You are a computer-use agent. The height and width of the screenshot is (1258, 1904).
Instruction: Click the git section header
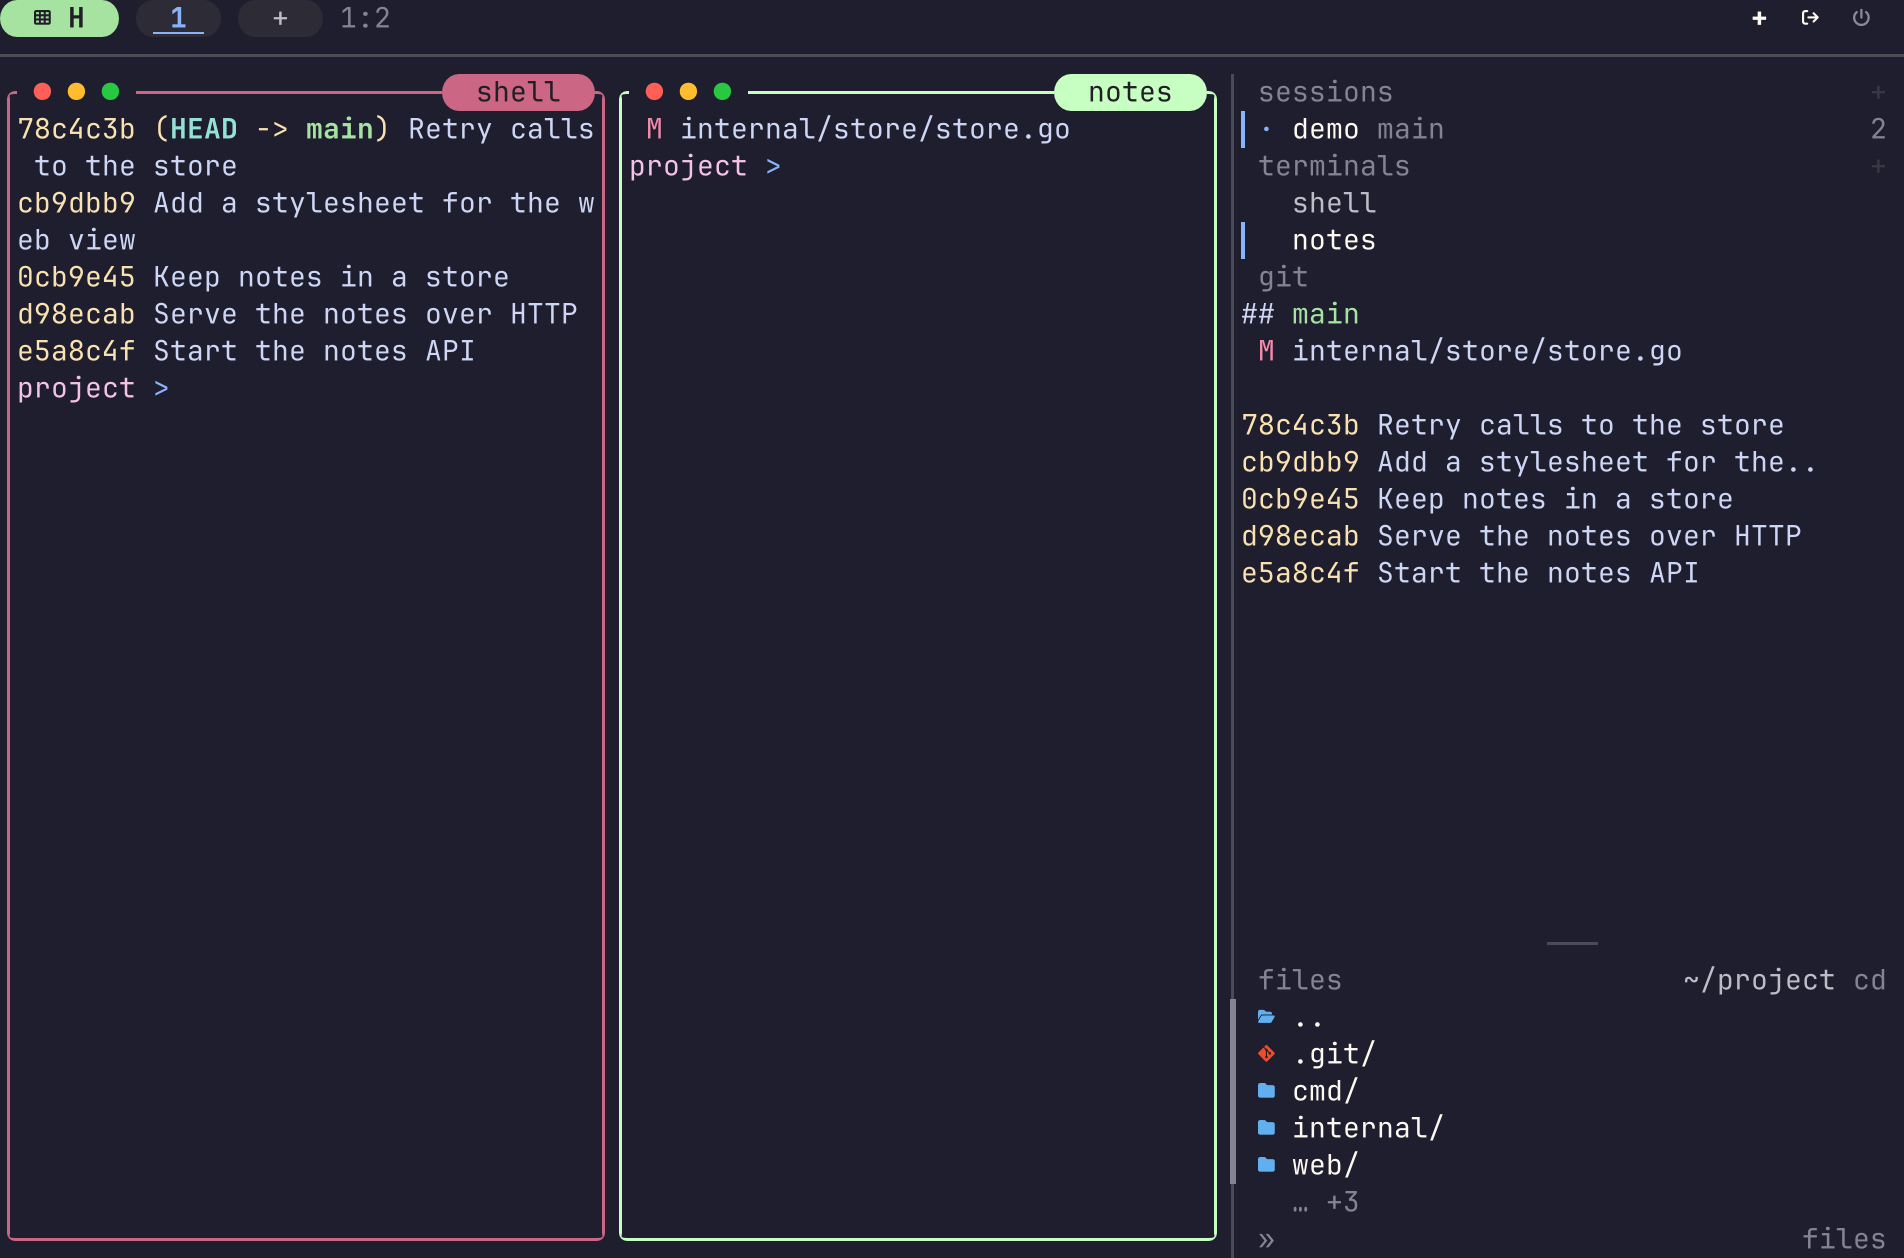tap(1283, 277)
